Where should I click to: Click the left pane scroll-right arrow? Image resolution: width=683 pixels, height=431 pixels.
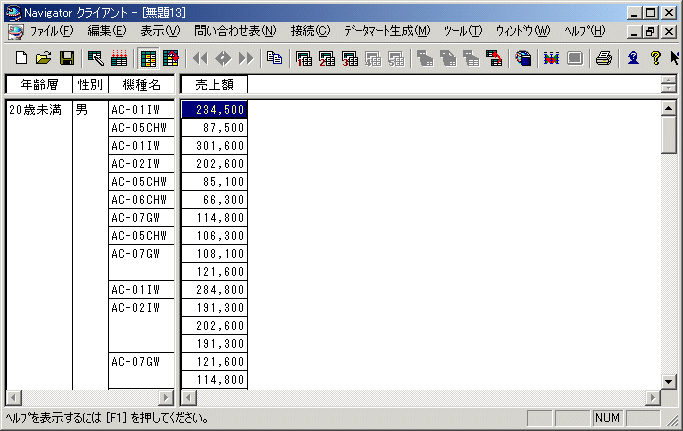(x=166, y=397)
